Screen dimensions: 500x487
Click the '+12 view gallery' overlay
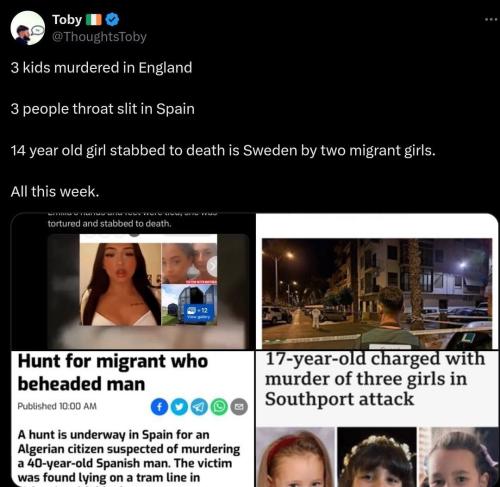[197, 313]
